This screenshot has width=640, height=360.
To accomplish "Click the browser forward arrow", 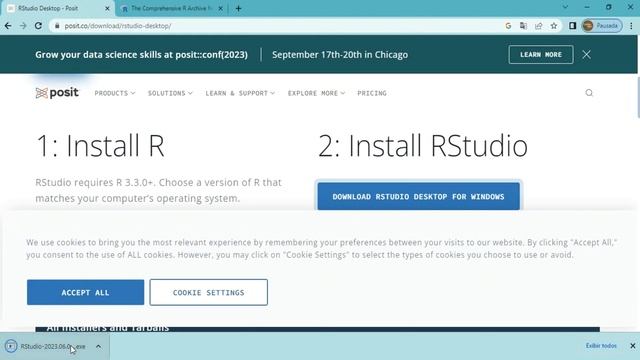I will pyautogui.click(x=23, y=26).
